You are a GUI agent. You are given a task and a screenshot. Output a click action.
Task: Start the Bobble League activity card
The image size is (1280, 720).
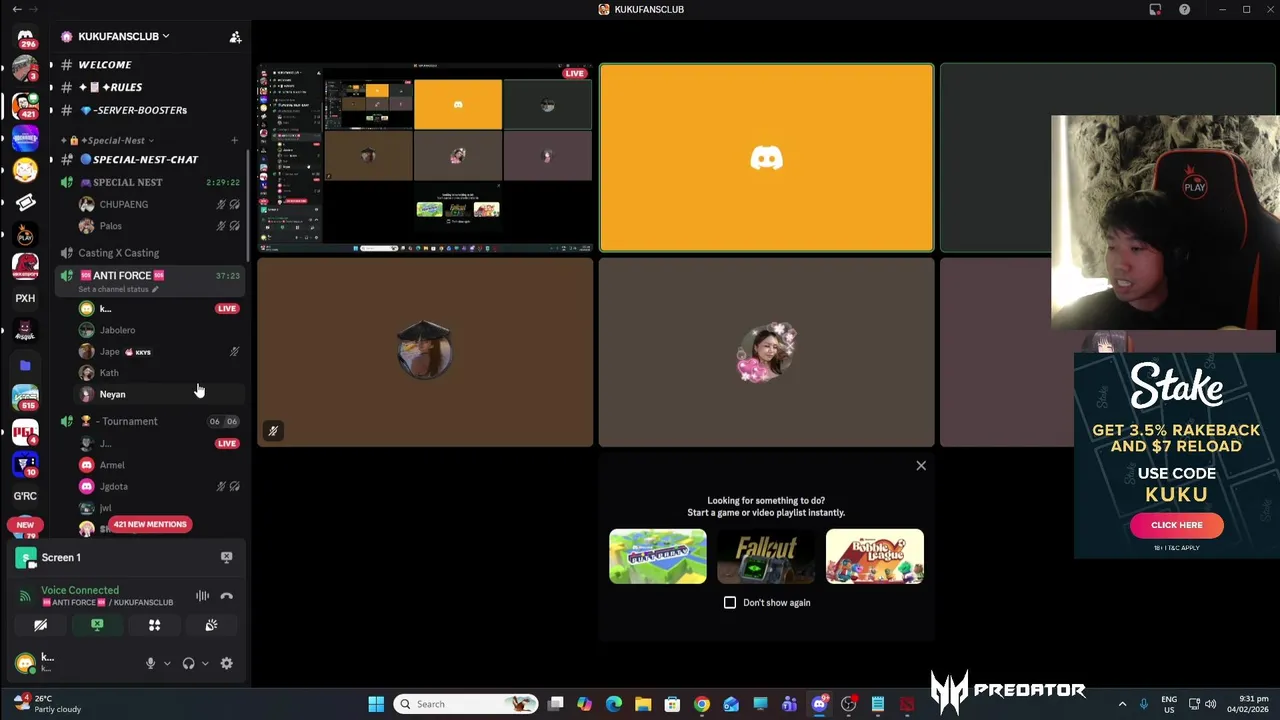[875, 557]
